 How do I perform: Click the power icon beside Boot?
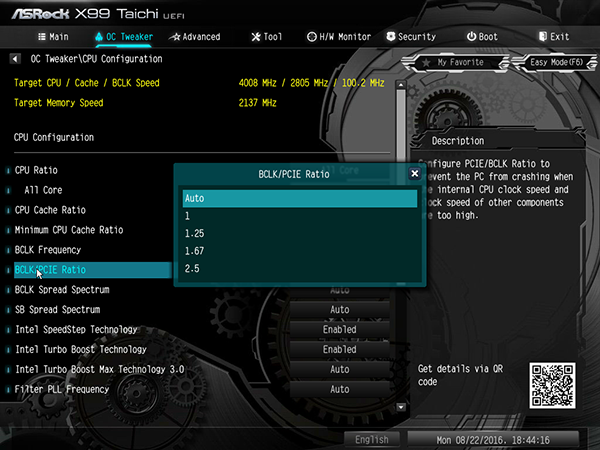(471, 36)
